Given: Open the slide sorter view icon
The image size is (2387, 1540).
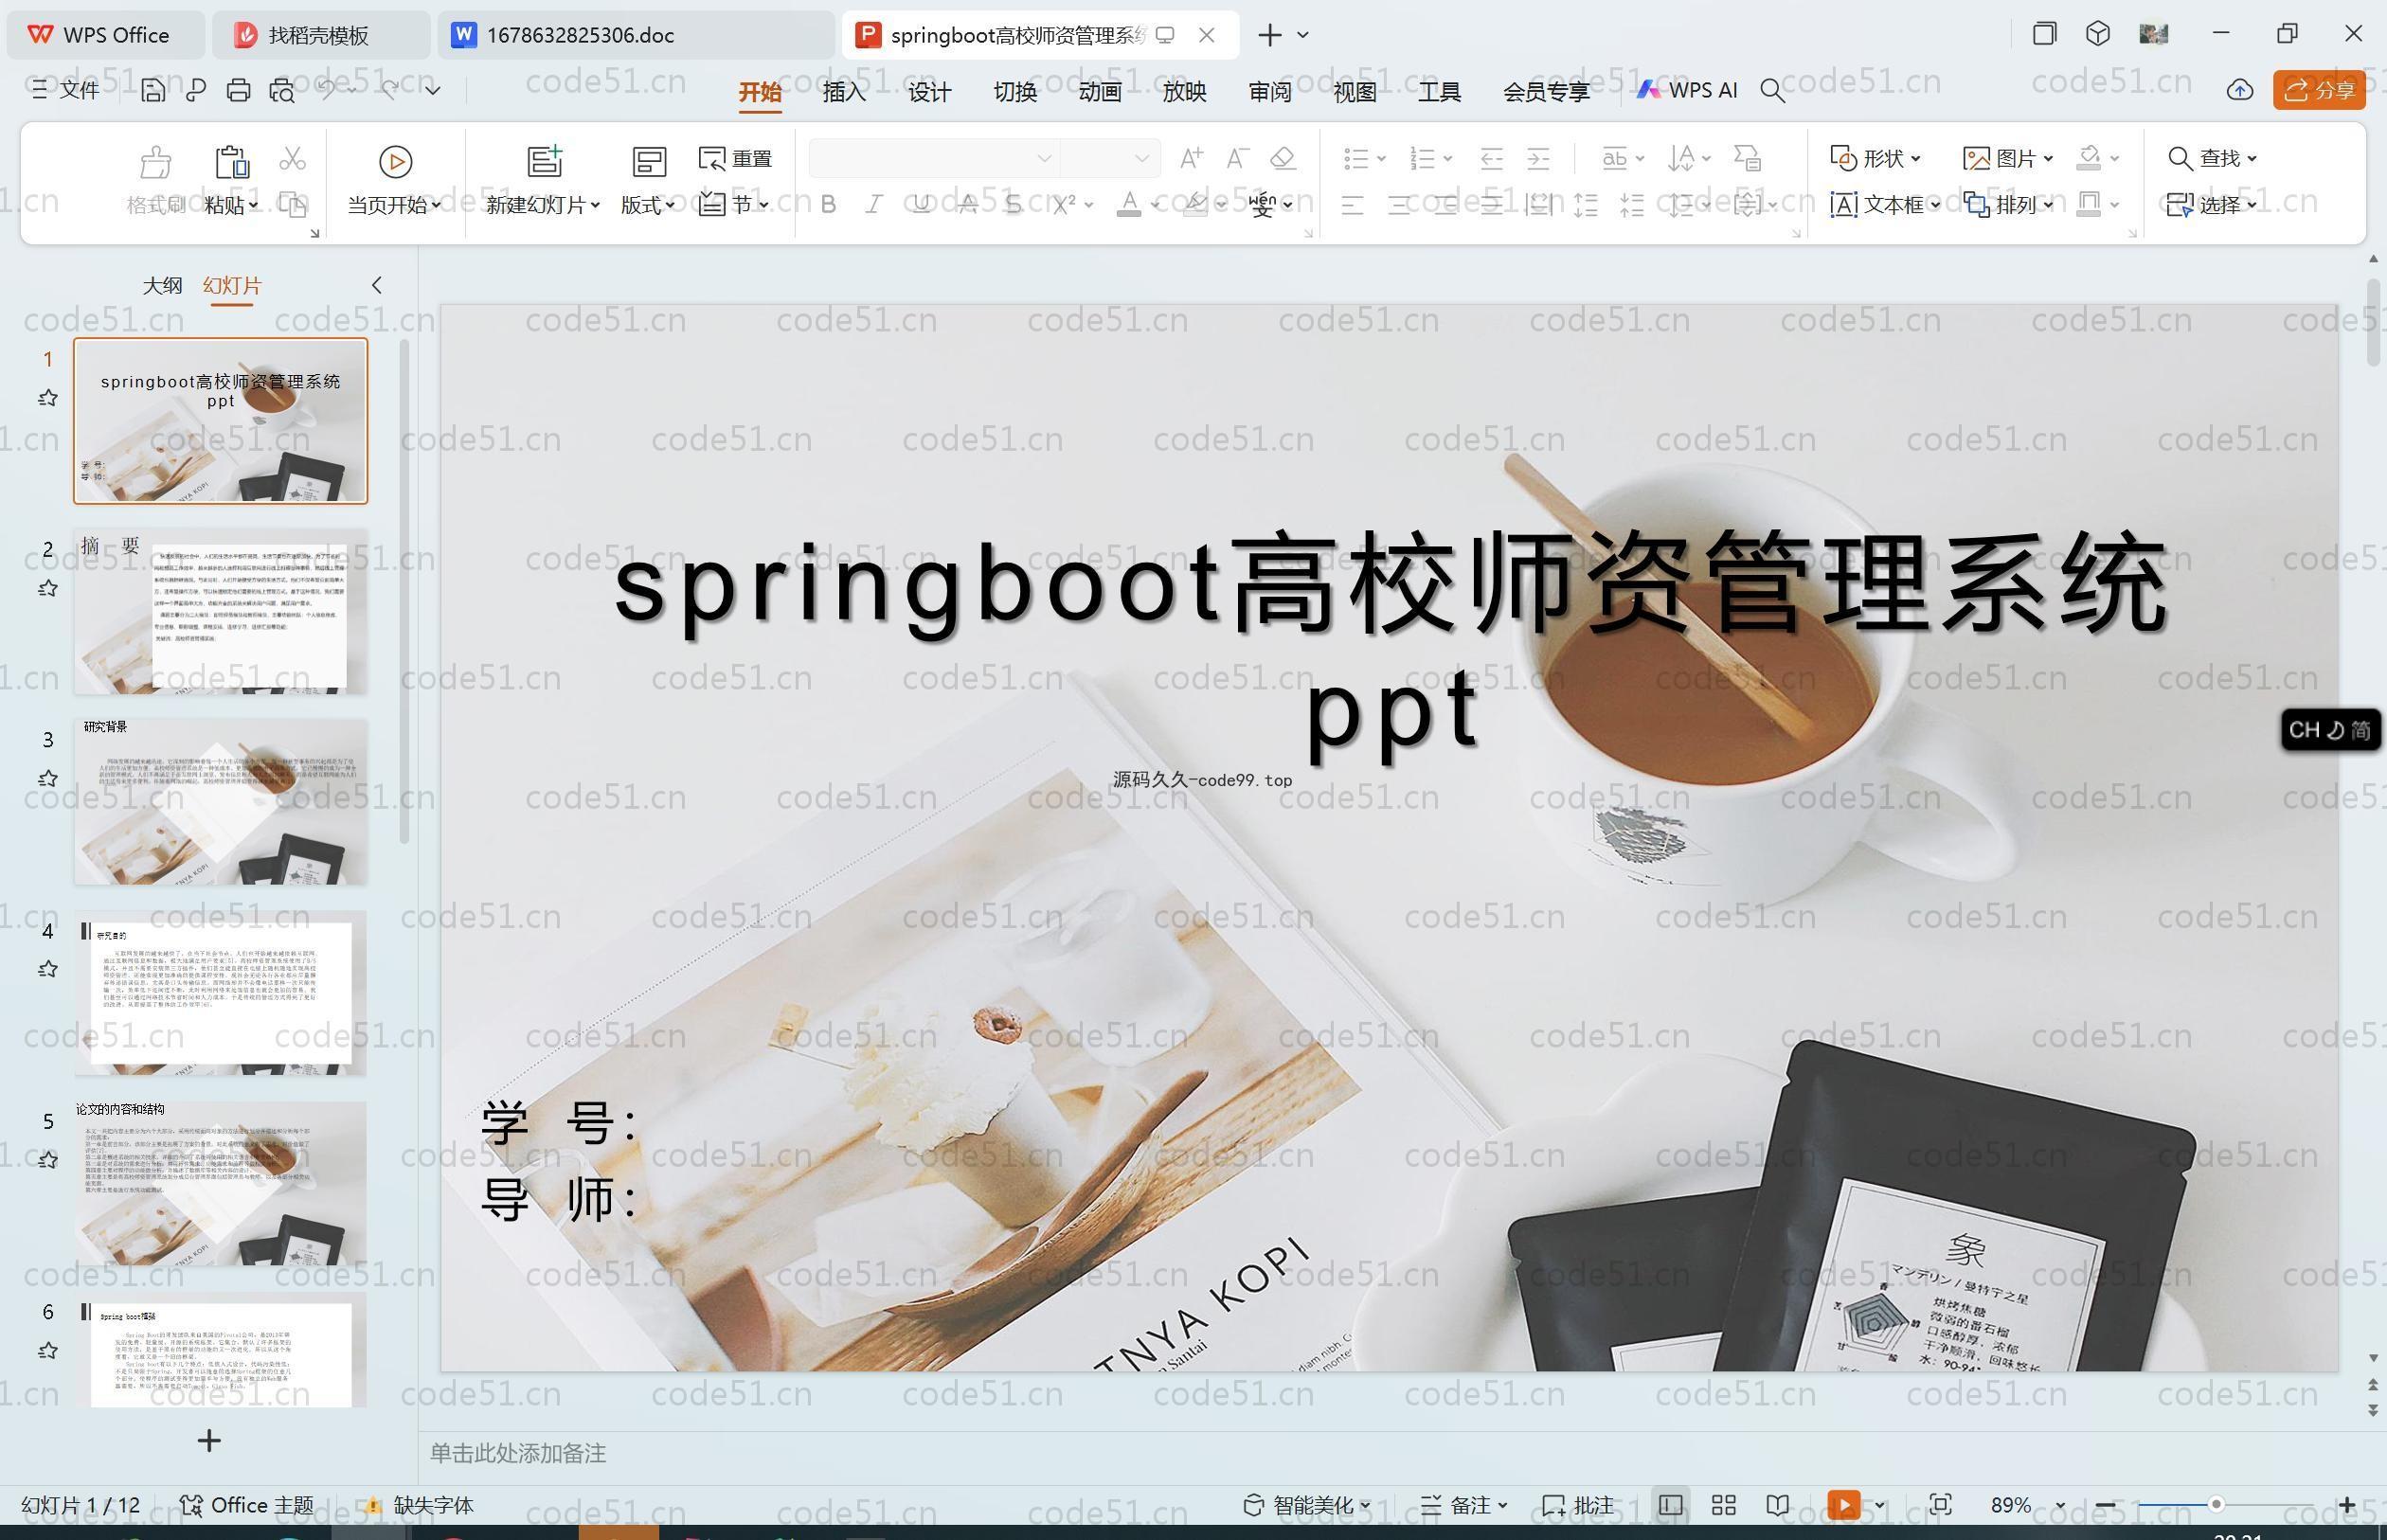Looking at the screenshot, I should 1723,1505.
